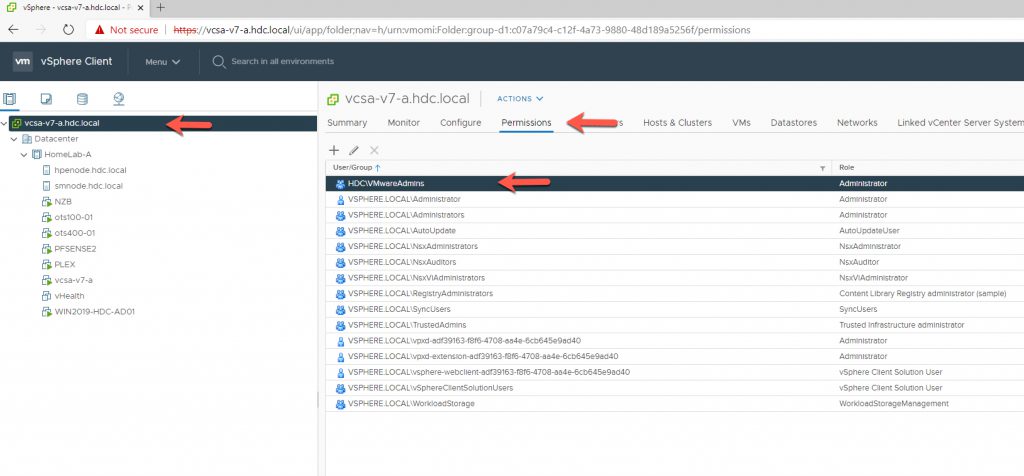Click cluster icon next to HomeLab-A
The height and width of the screenshot is (476, 1024).
point(37,155)
